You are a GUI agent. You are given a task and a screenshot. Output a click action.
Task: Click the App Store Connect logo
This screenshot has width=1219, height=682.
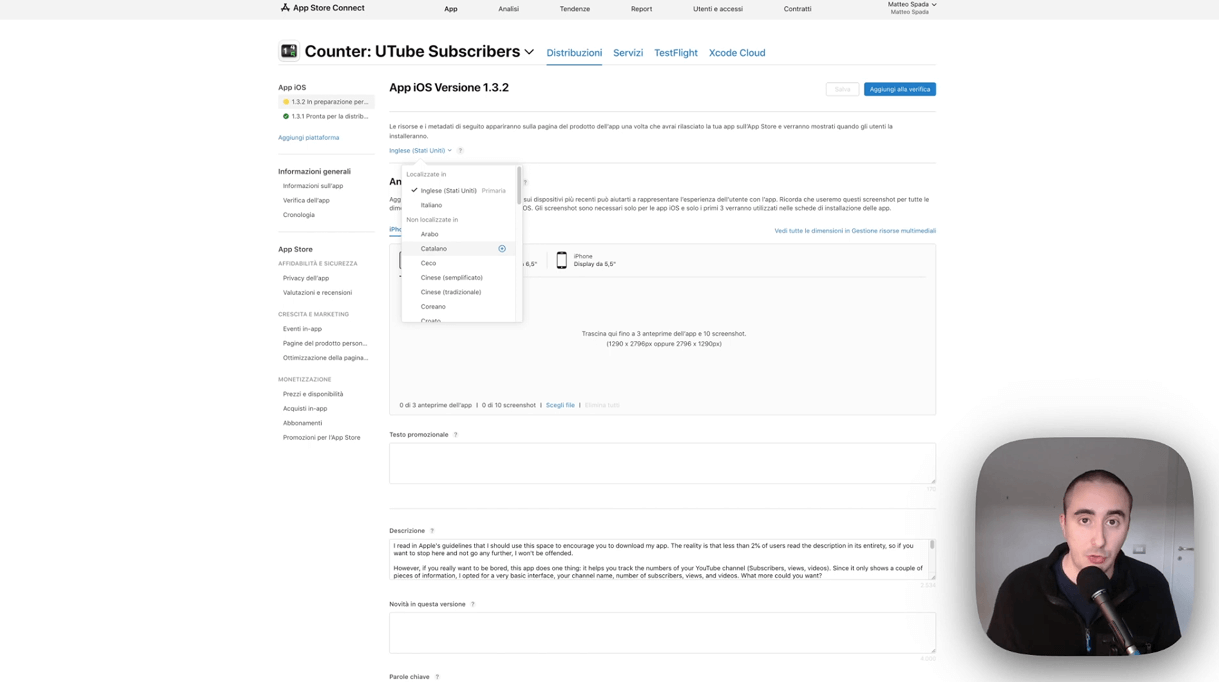click(285, 8)
